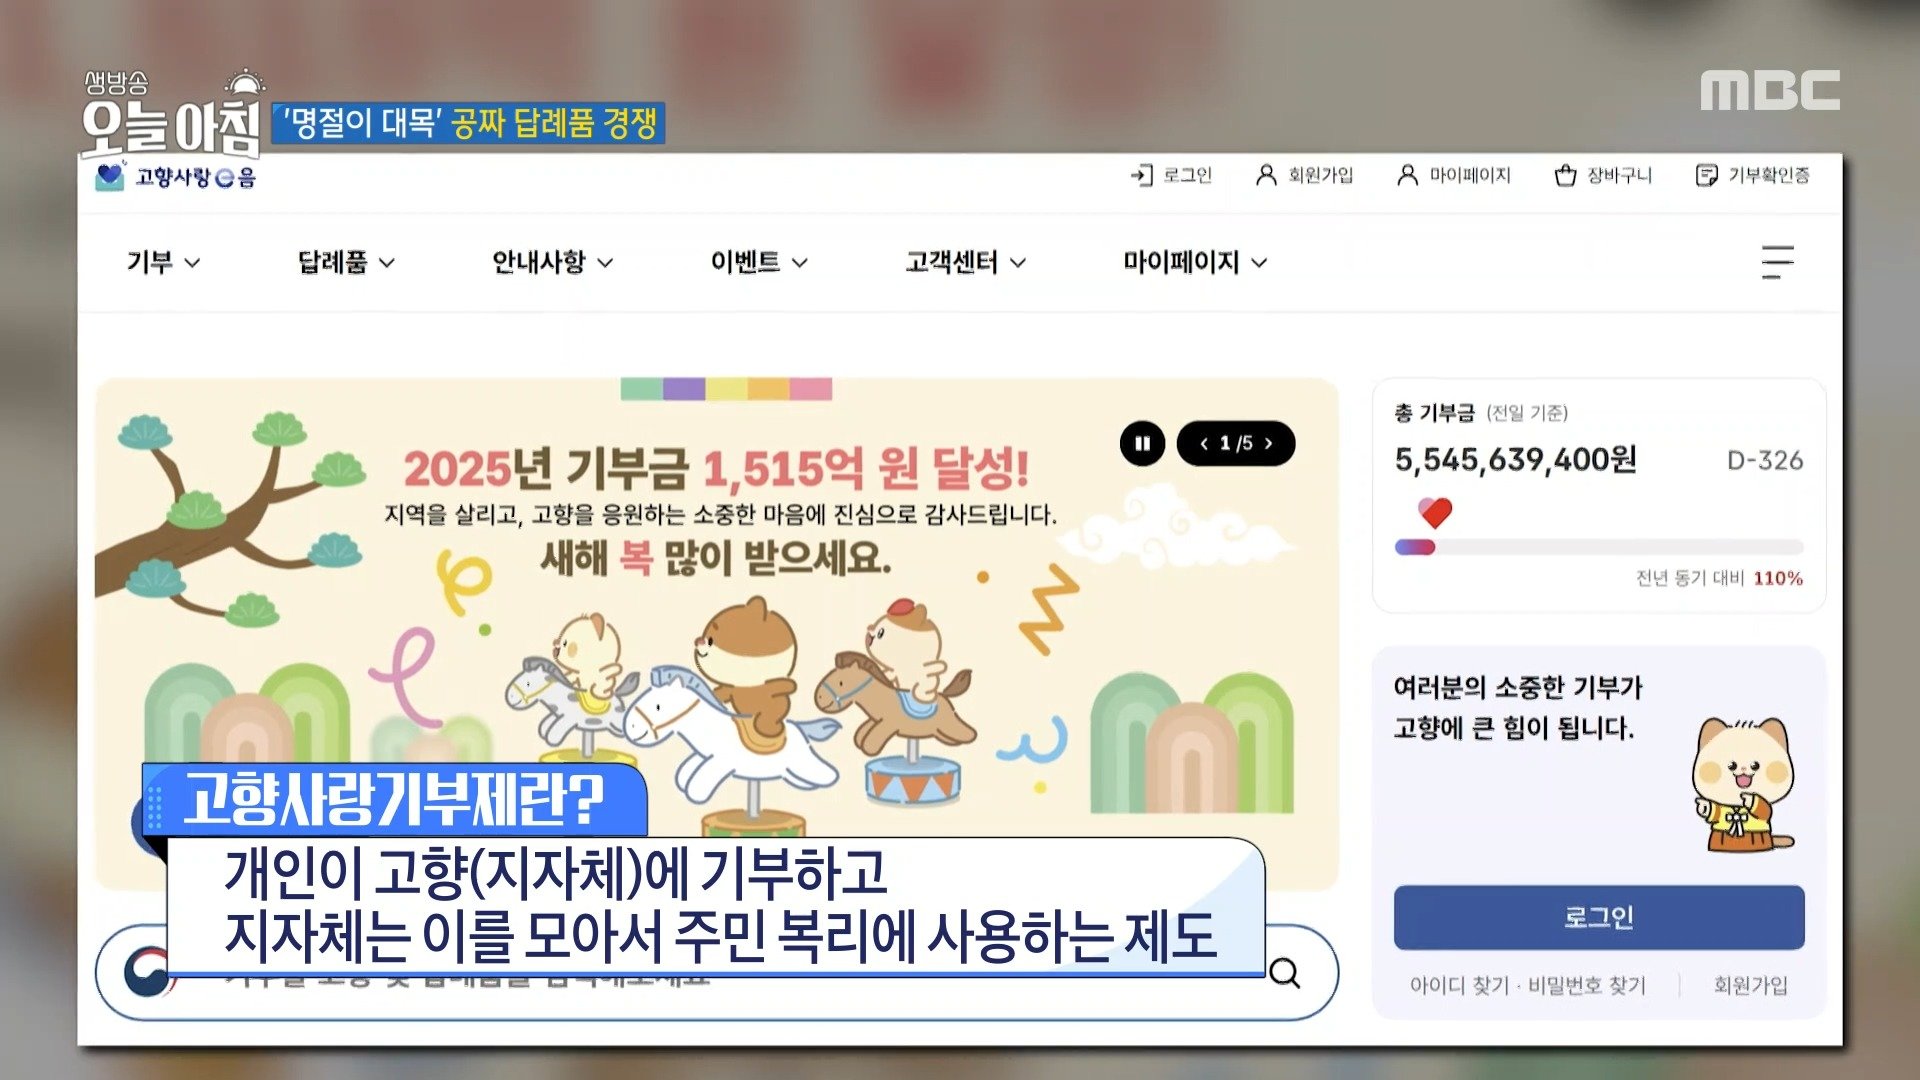Click the 로그인 icon in top bar
1920x1080 pixels.
[x=1141, y=176]
